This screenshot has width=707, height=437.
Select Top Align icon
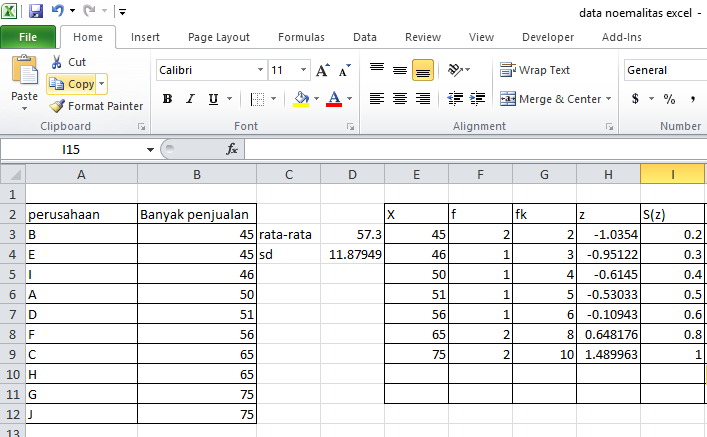pyautogui.click(x=377, y=70)
